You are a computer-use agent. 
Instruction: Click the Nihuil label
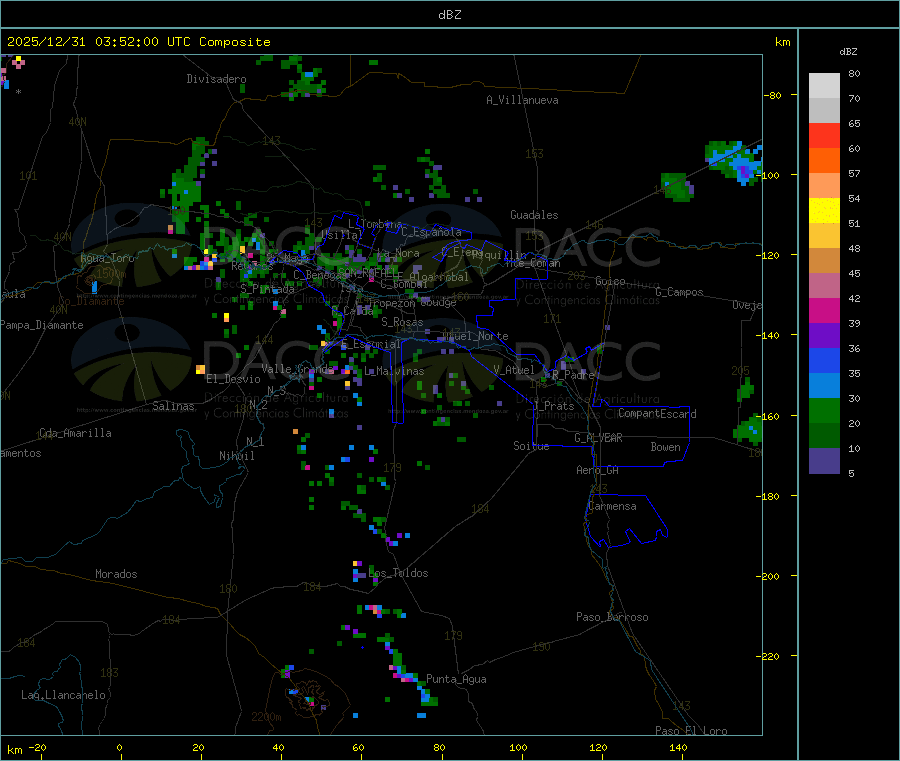[237, 456]
